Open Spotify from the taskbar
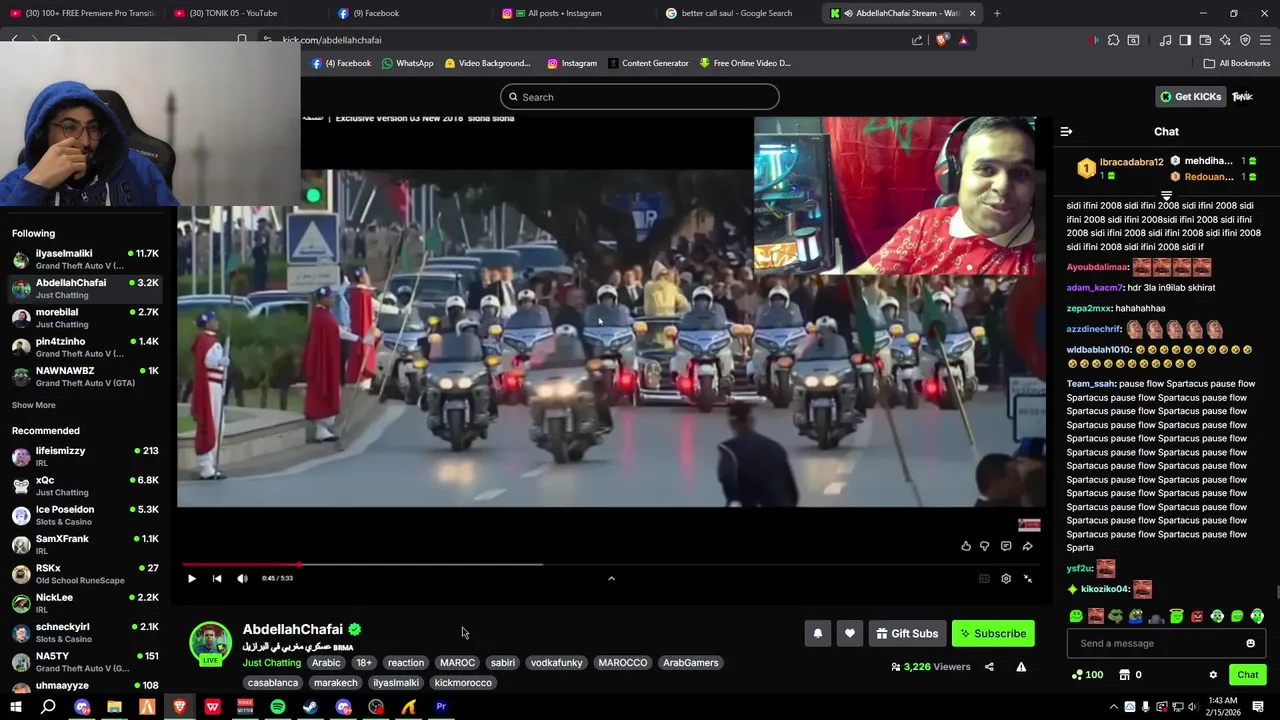Image resolution: width=1280 pixels, height=720 pixels. [x=278, y=707]
